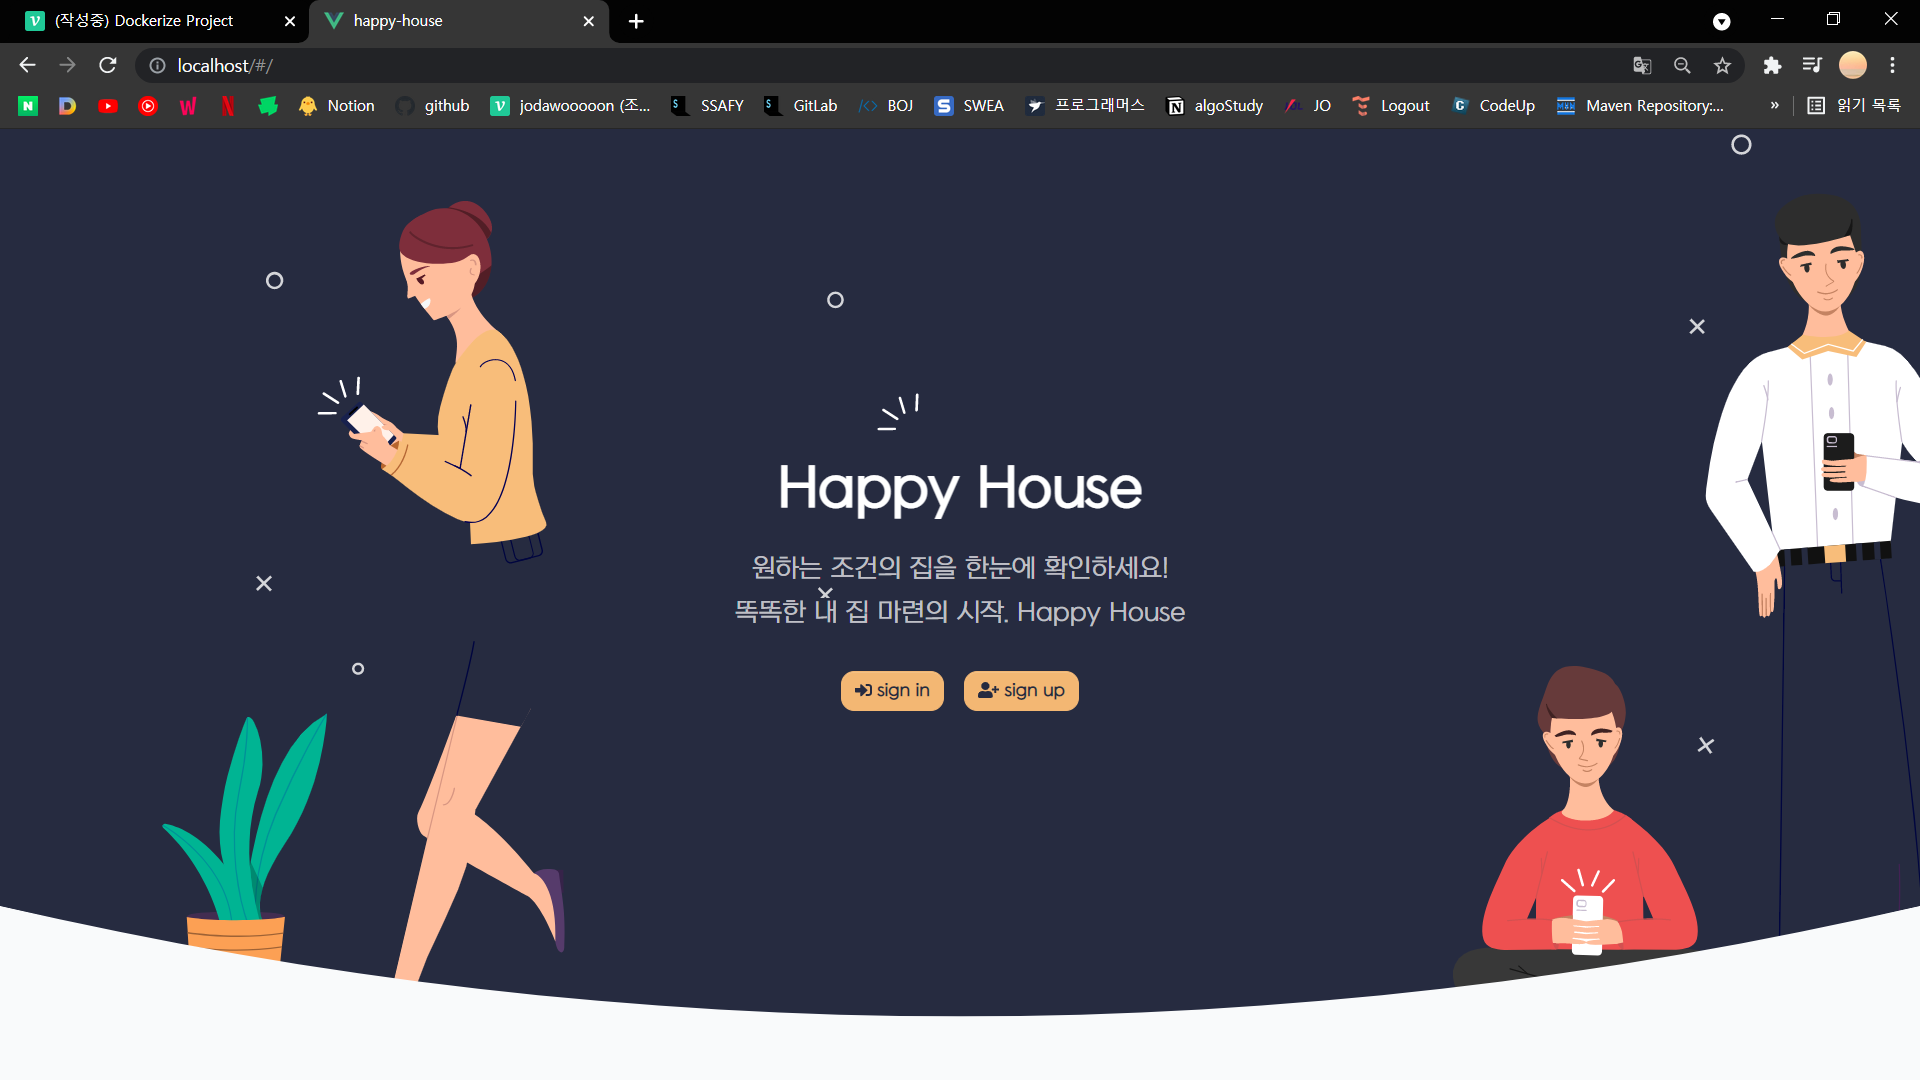The image size is (1920, 1080).
Task: Open the media playback control icon
Action: 1813,65
